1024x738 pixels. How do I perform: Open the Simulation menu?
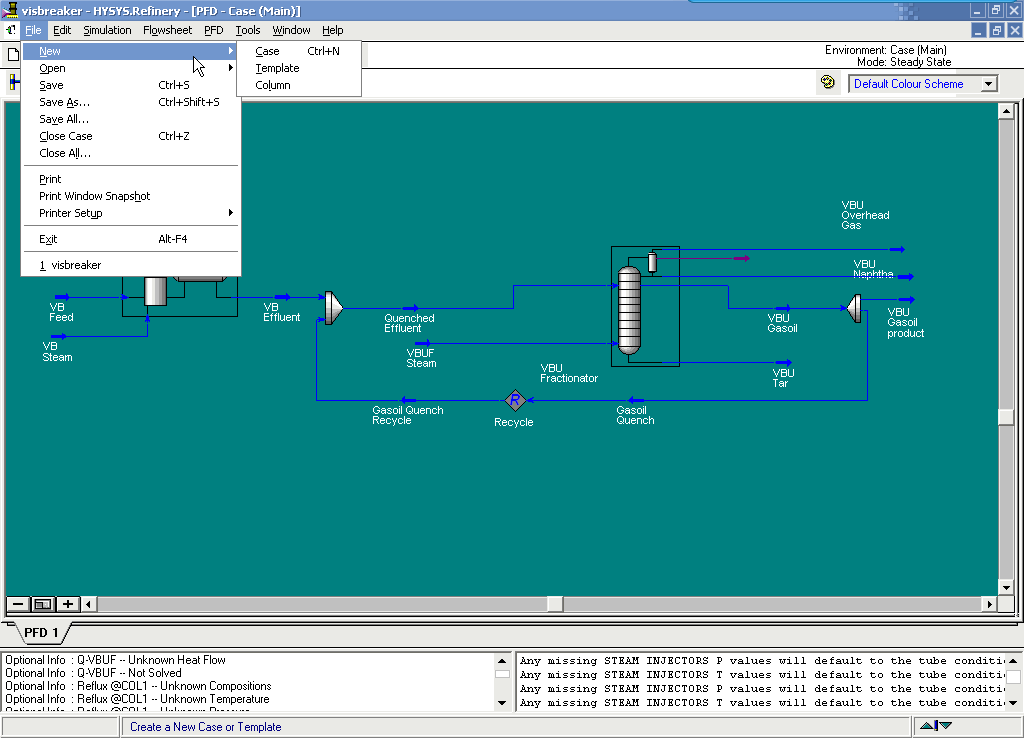[x=107, y=30]
